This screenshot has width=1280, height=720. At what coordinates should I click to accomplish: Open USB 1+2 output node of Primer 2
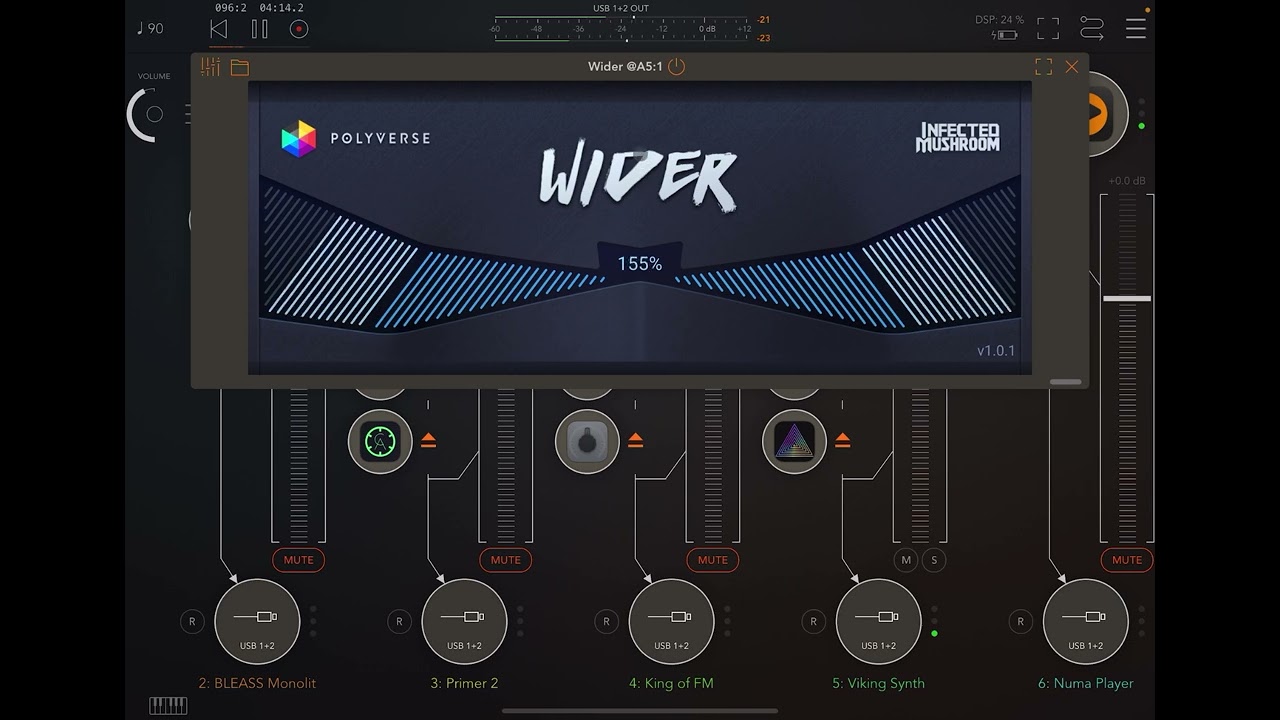click(x=464, y=621)
